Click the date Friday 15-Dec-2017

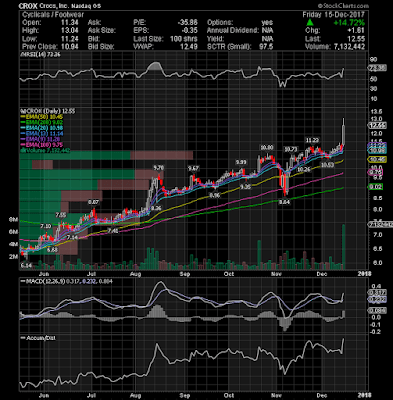[x=334, y=15]
